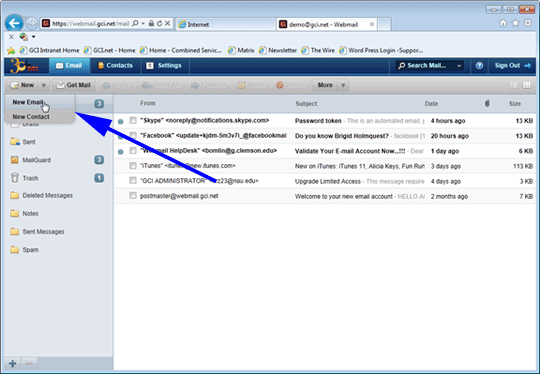
Task: Sort messages by the Subject column header
Action: point(306,104)
